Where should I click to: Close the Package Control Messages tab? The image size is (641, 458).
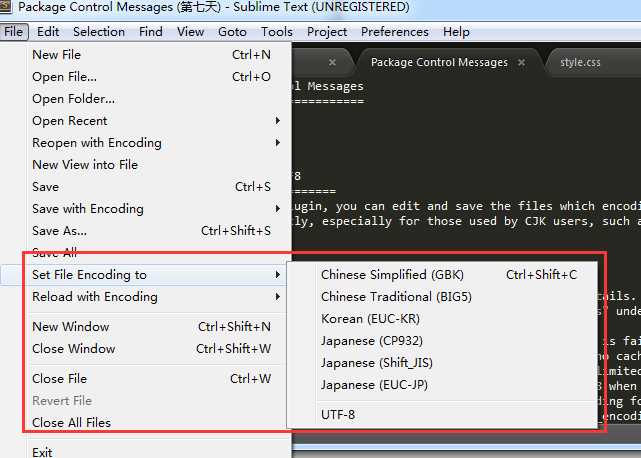[x=521, y=63]
